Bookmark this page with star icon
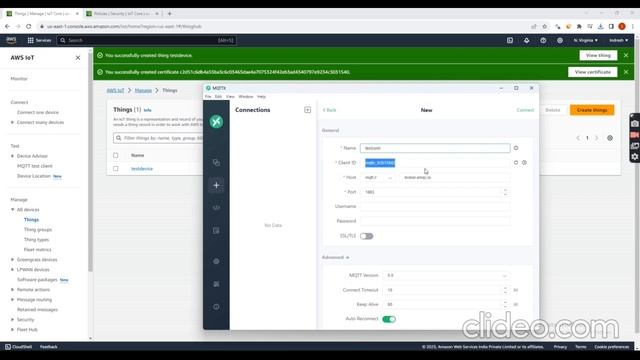Viewport: 640px width, 360px height. click(544, 27)
